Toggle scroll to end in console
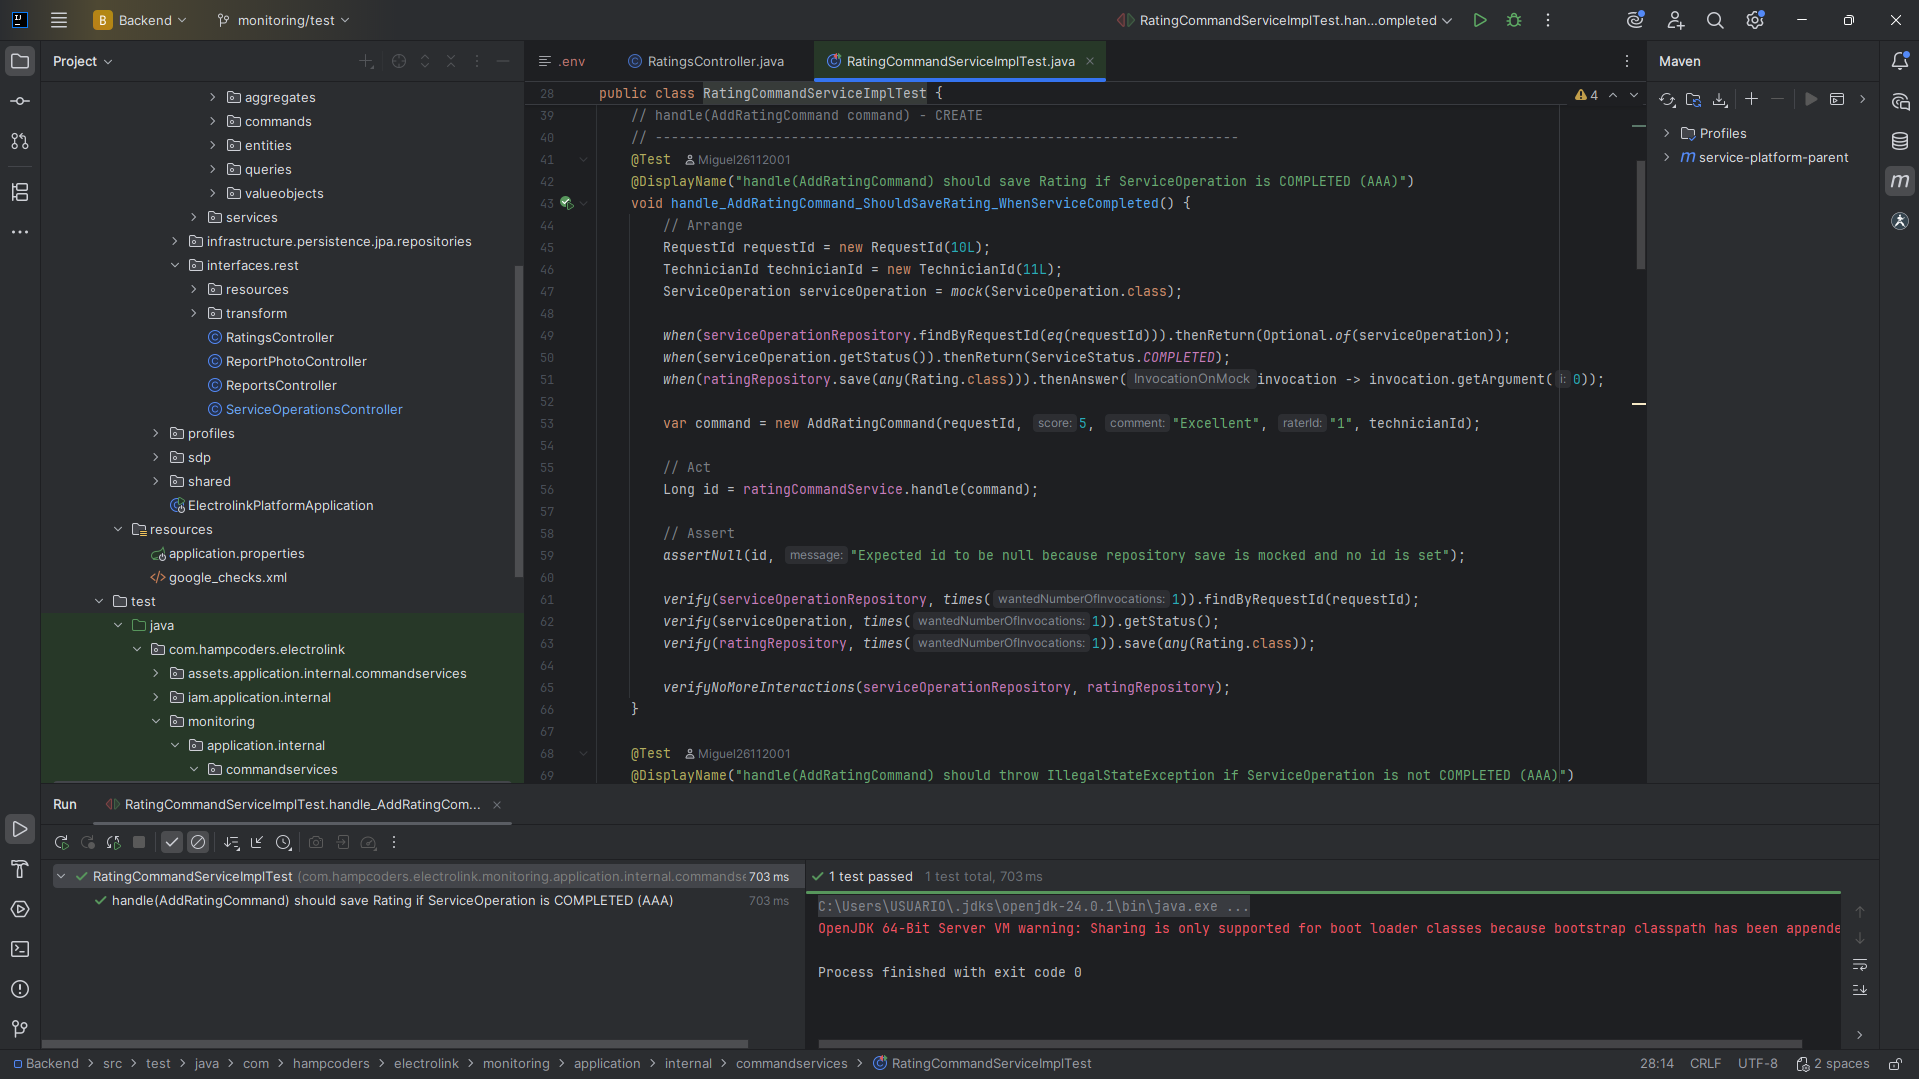Screen dimensions: 1919x1079 click(1860, 990)
